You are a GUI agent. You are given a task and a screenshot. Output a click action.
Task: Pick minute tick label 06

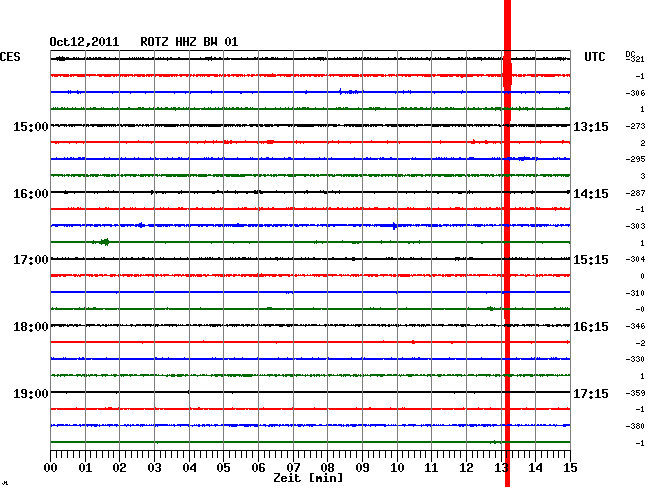tap(258, 468)
